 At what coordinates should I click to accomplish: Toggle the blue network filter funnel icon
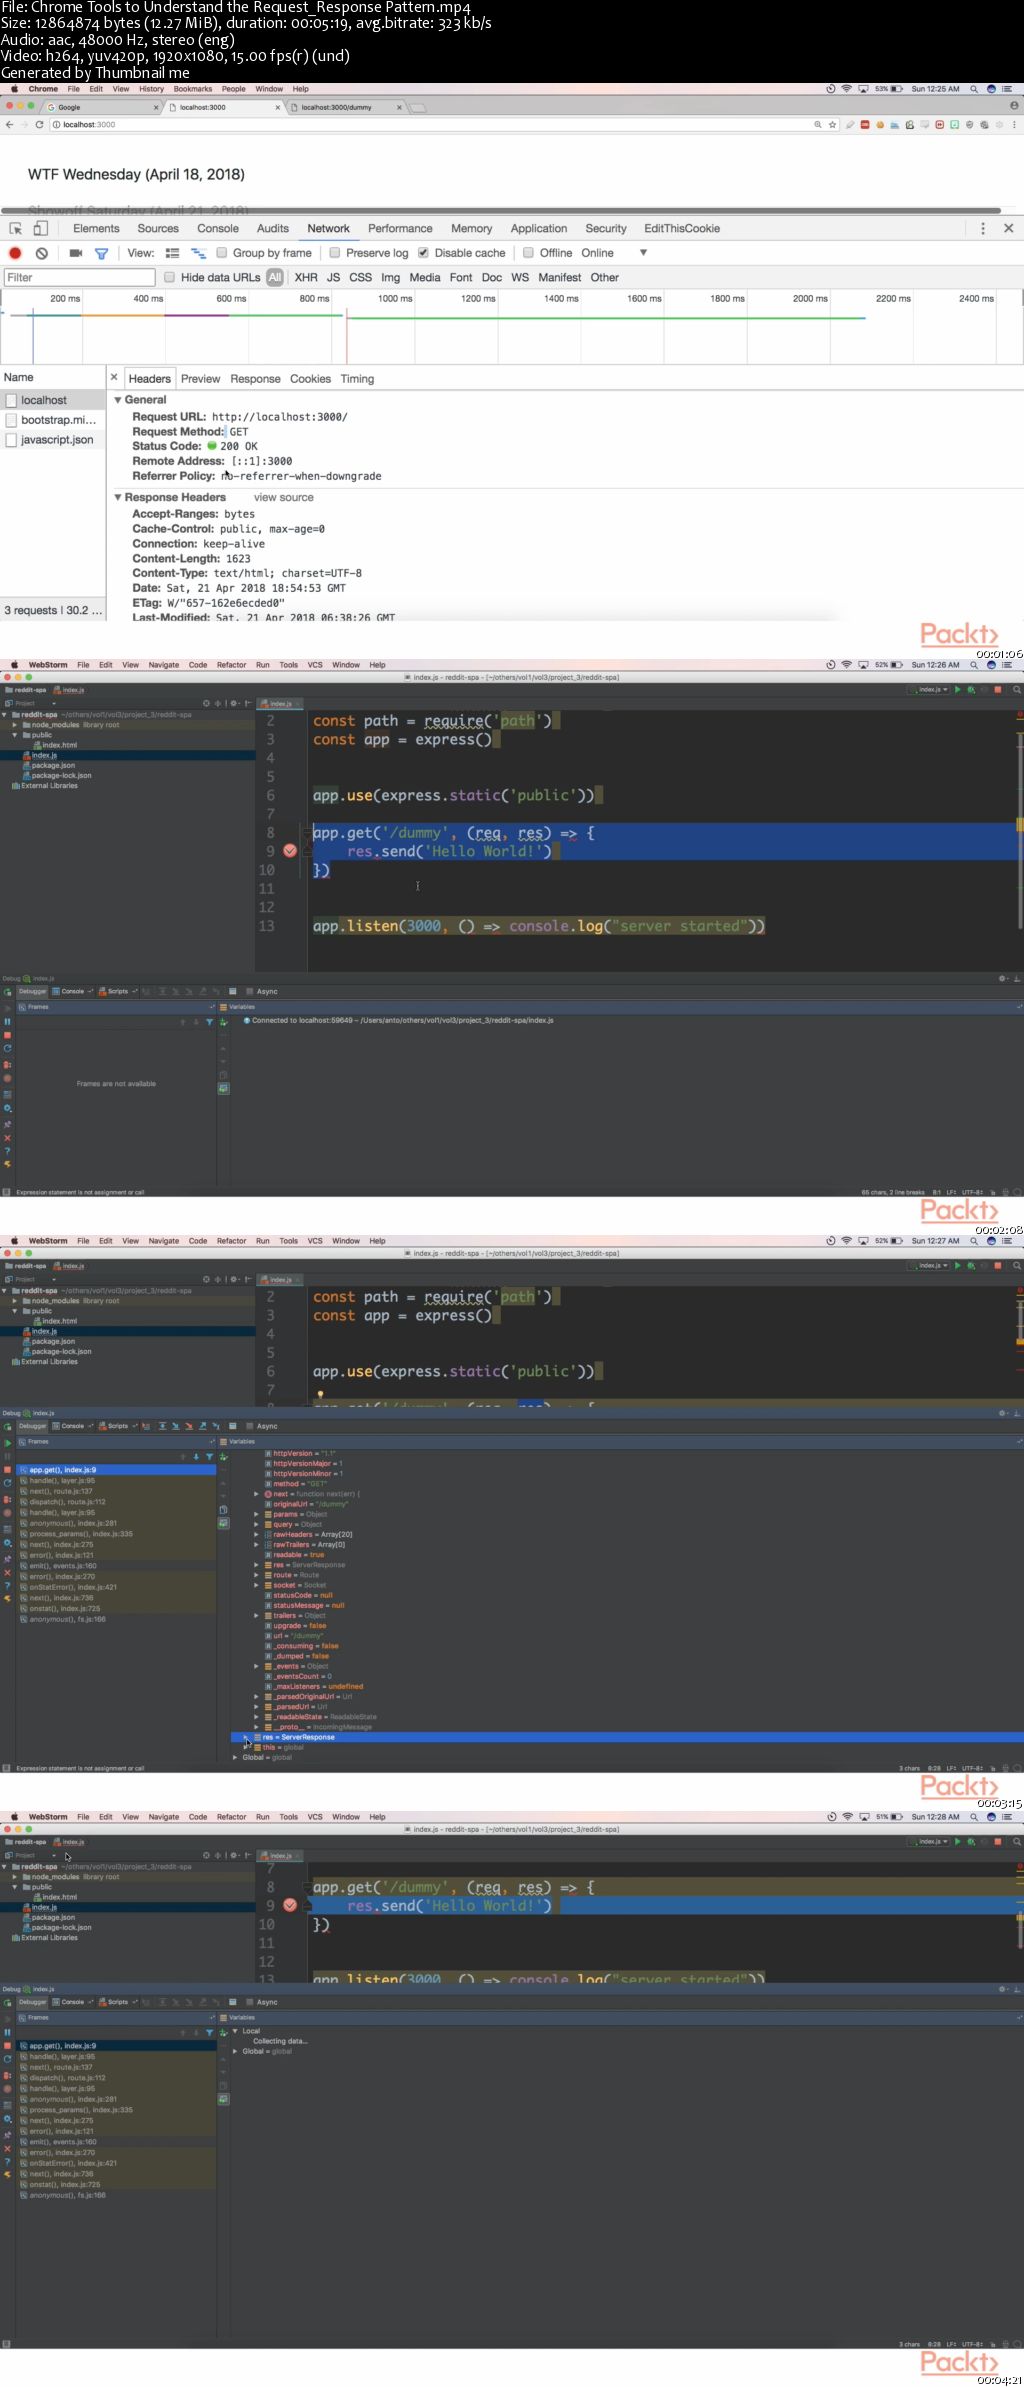[x=101, y=253]
